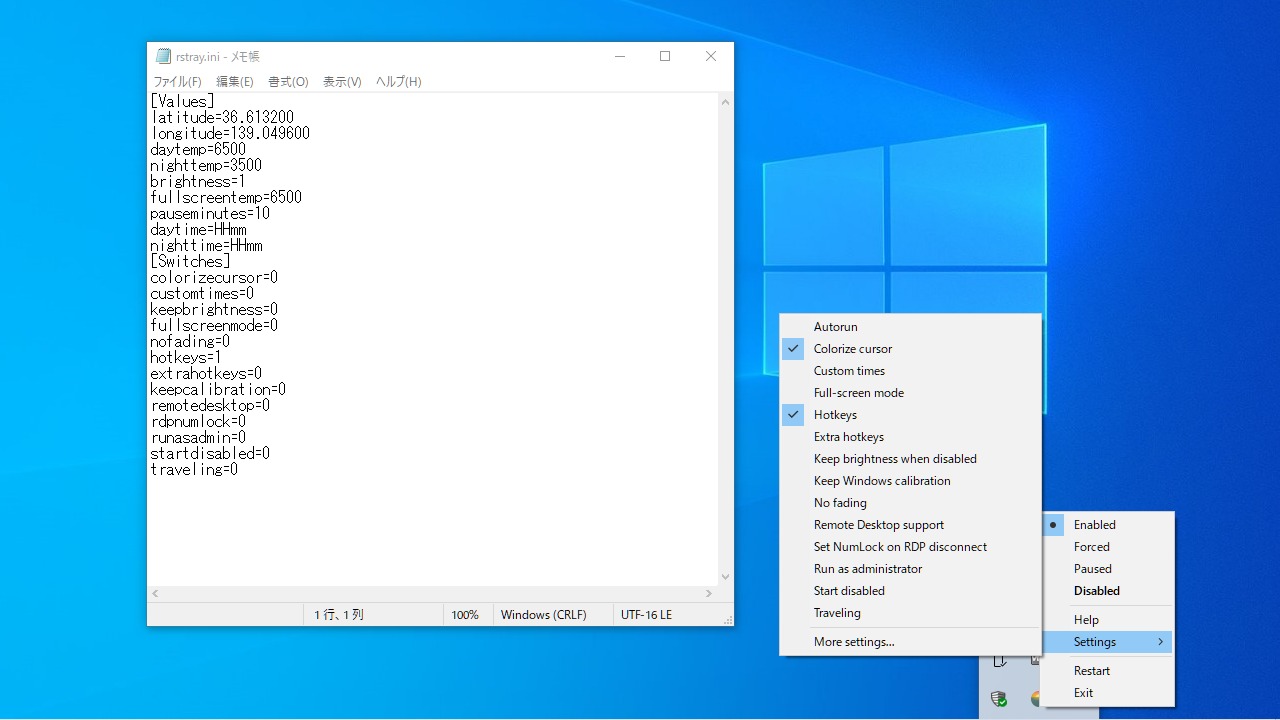Choose Exit in the tray menu

point(1107,693)
